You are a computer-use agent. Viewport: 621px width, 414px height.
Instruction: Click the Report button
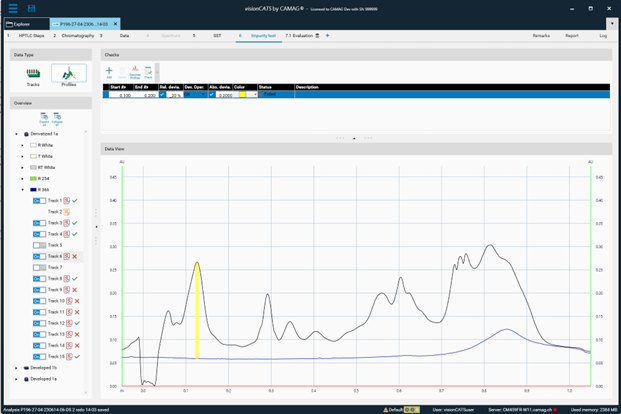pos(571,35)
